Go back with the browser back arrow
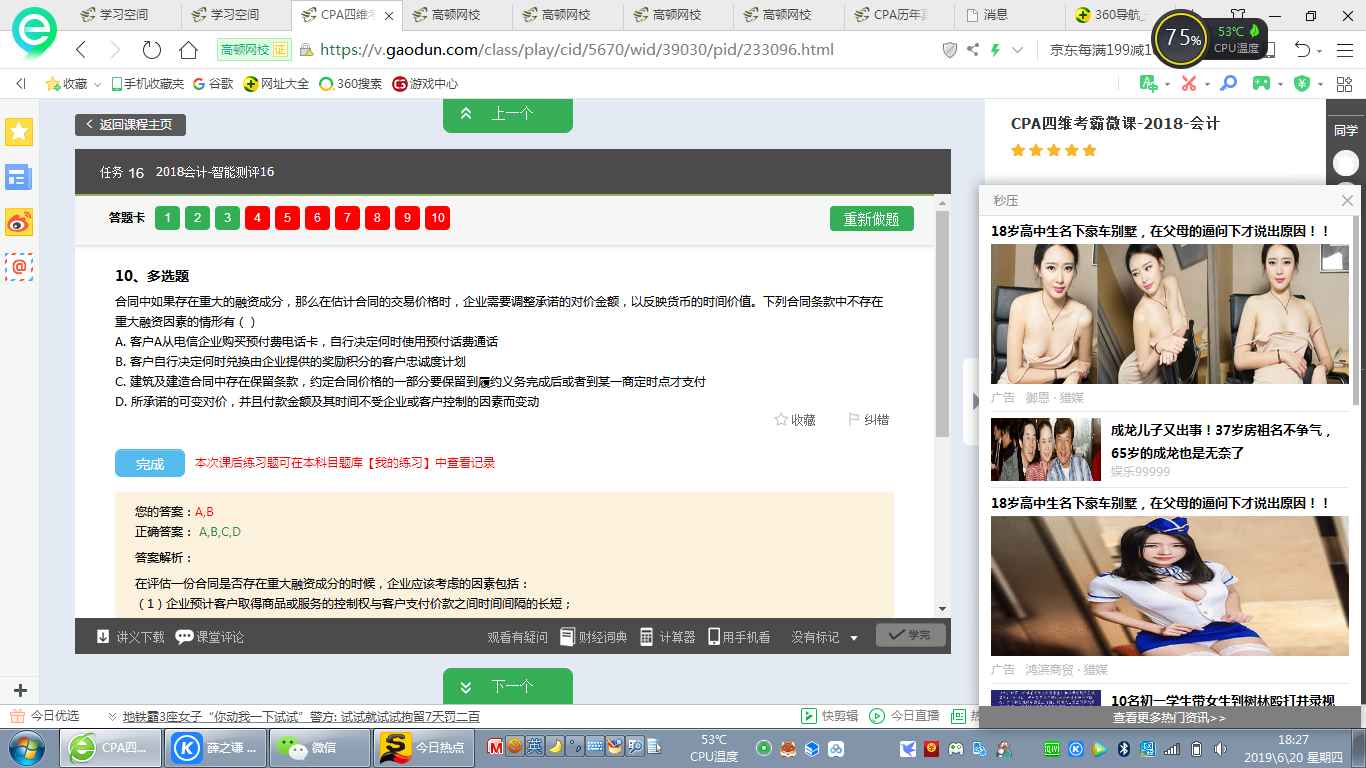The width and height of the screenshot is (1366, 768). click(x=81, y=50)
